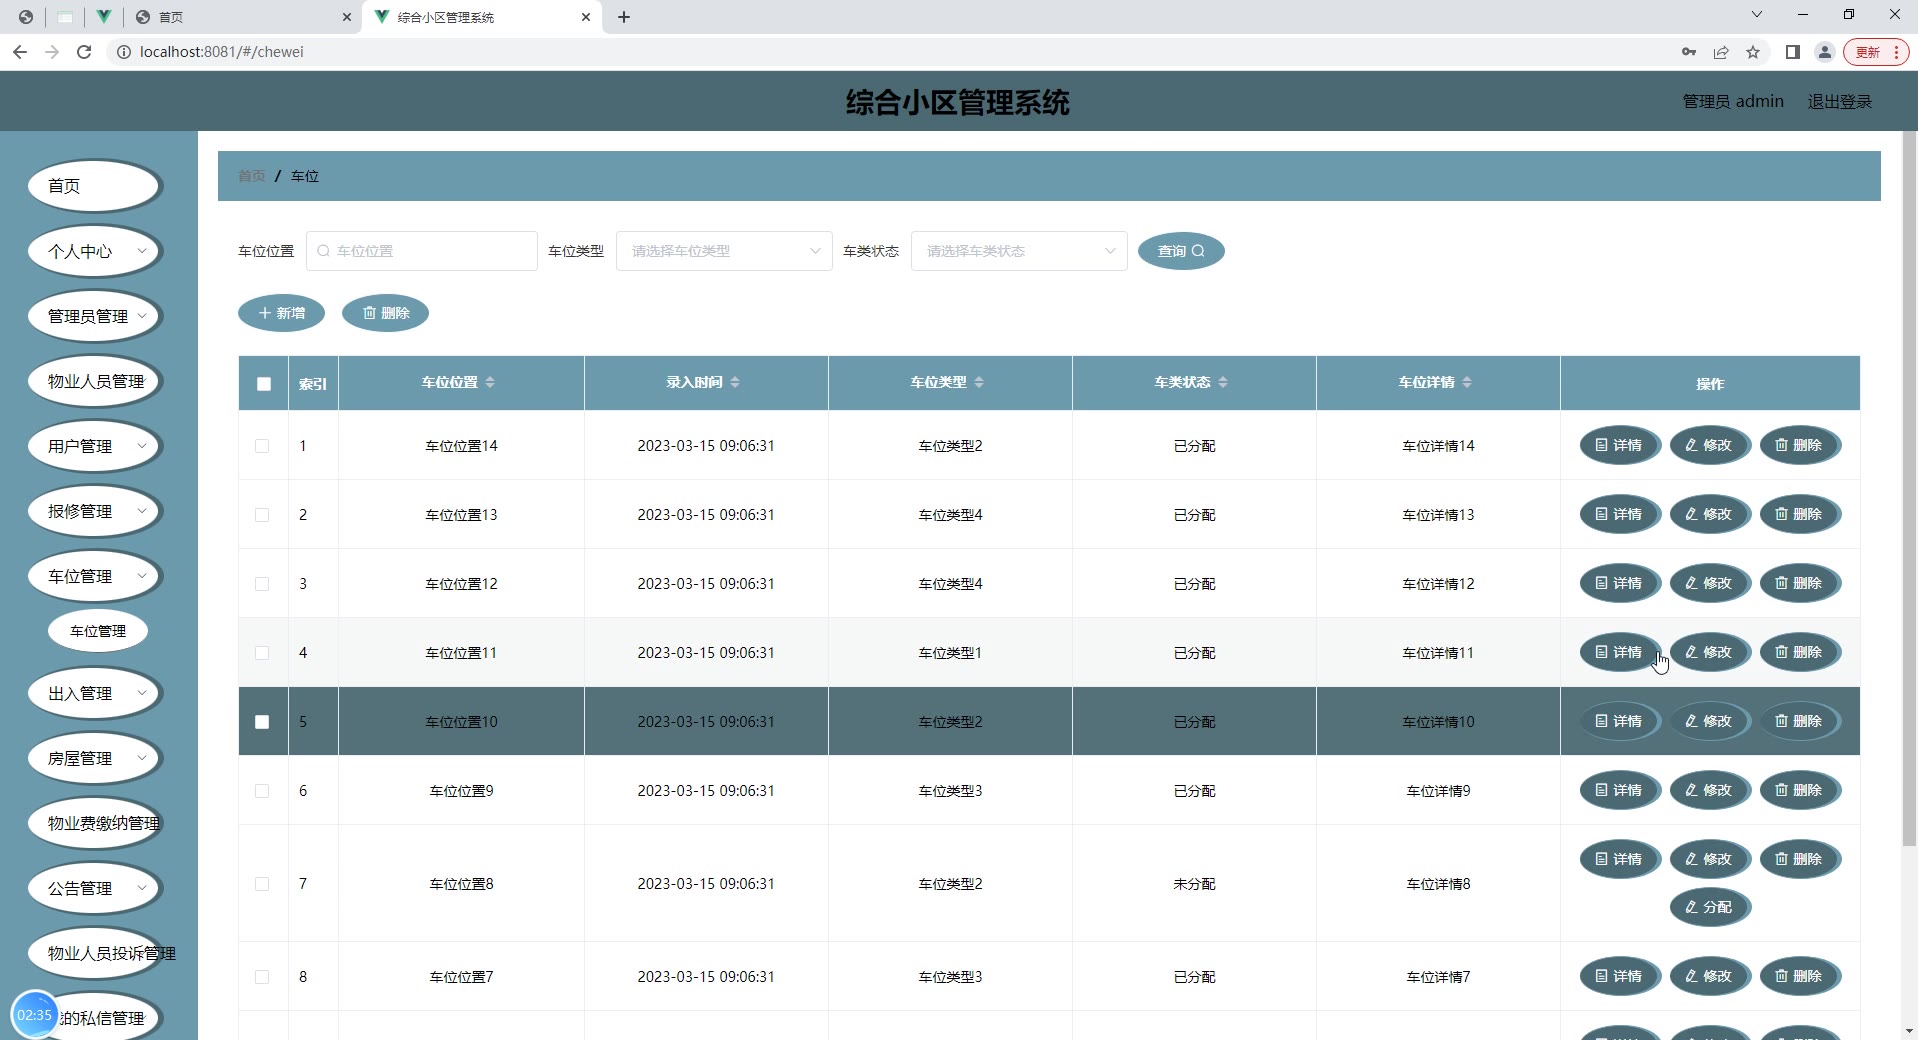Screen dimensions: 1918x1040
Task: Click the batch 删除 button above the table
Action: click(x=385, y=313)
